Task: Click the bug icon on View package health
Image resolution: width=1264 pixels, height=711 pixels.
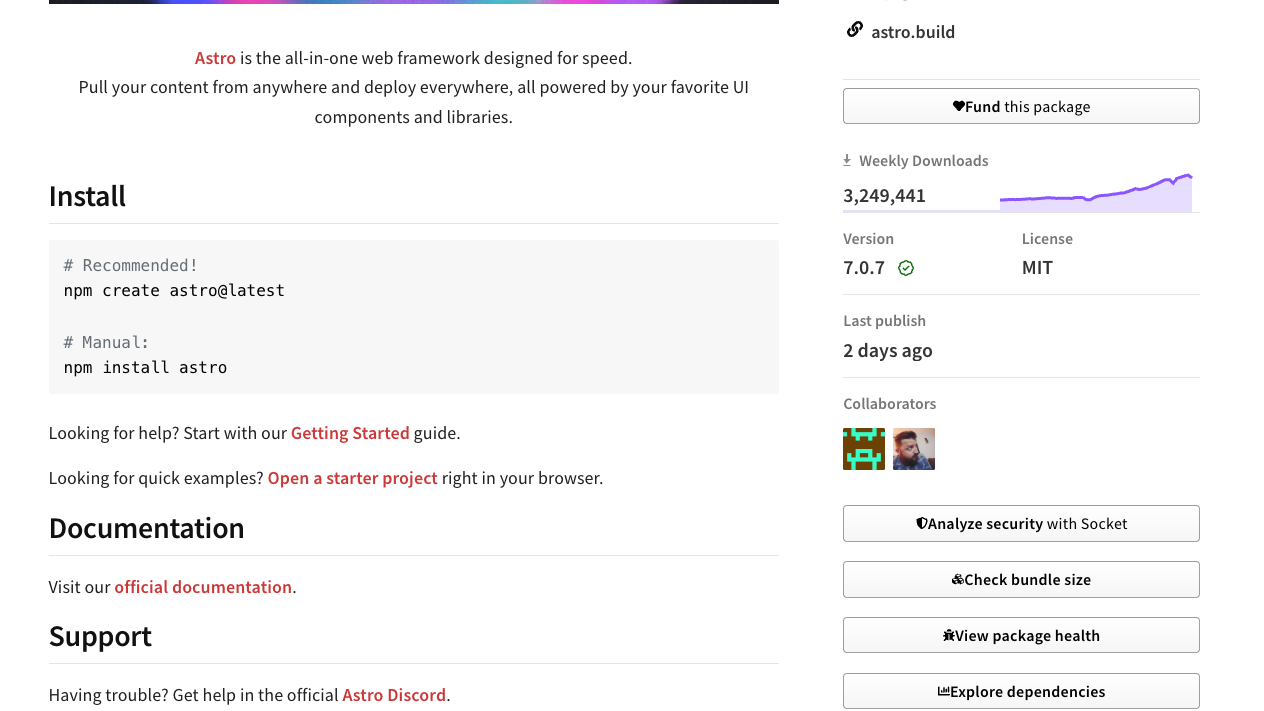Action: (x=949, y=635)
